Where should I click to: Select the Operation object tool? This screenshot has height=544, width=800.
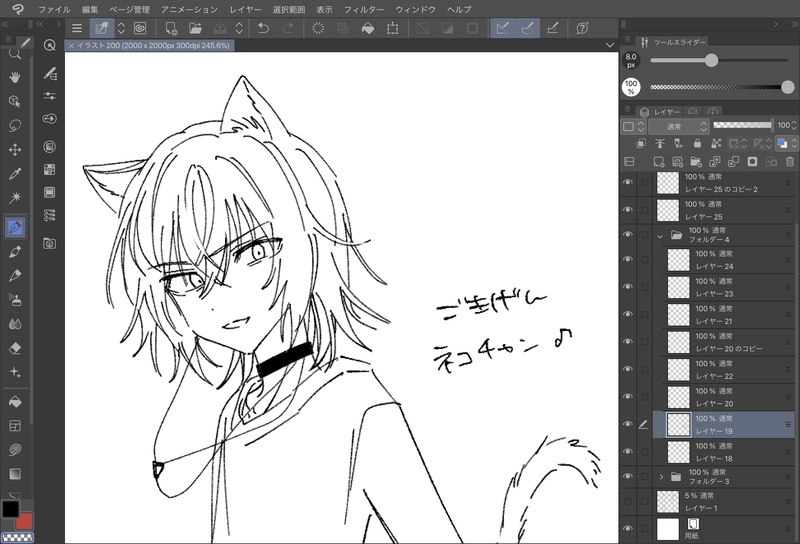[x=15, y=101]
